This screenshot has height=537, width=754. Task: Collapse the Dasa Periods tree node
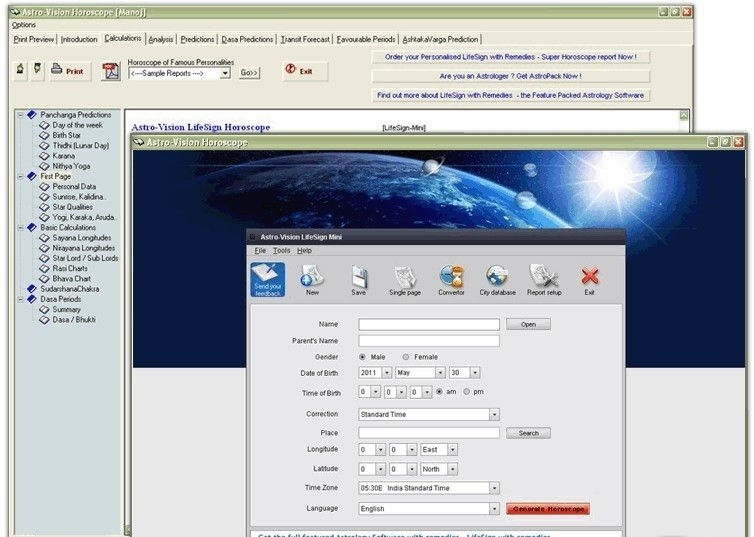tap(20, 299)
